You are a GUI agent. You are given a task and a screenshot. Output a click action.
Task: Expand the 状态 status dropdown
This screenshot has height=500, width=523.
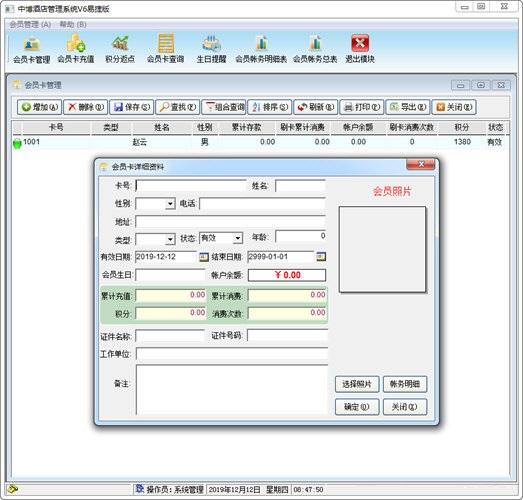(237, 238)
